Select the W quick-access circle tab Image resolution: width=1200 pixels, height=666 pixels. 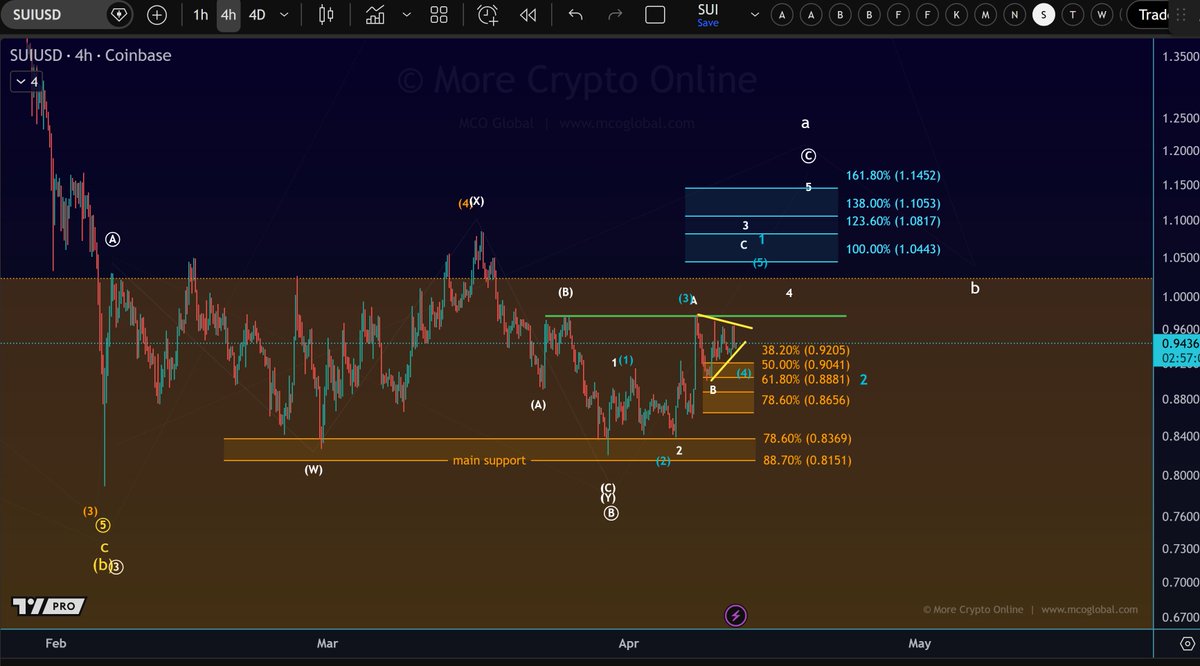(1102, 15)
